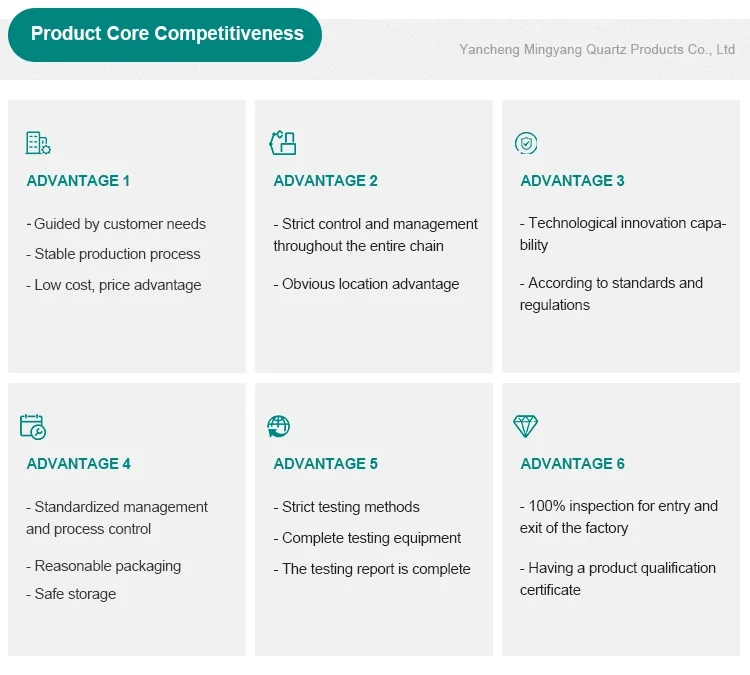Image resolution: width=750 pixels, height=675 pixels.
Task: Click the diamond icon above Advantage 6
Action: point(526,426)
